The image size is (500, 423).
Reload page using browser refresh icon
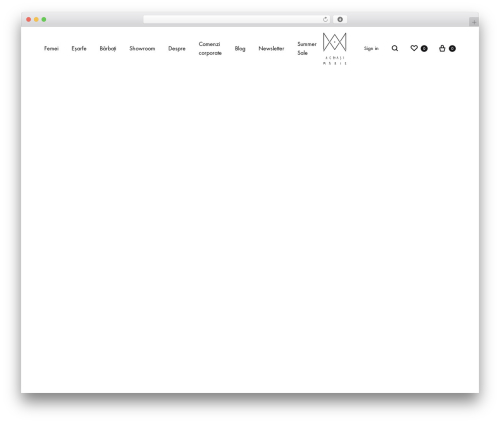(x=325, y=19)
